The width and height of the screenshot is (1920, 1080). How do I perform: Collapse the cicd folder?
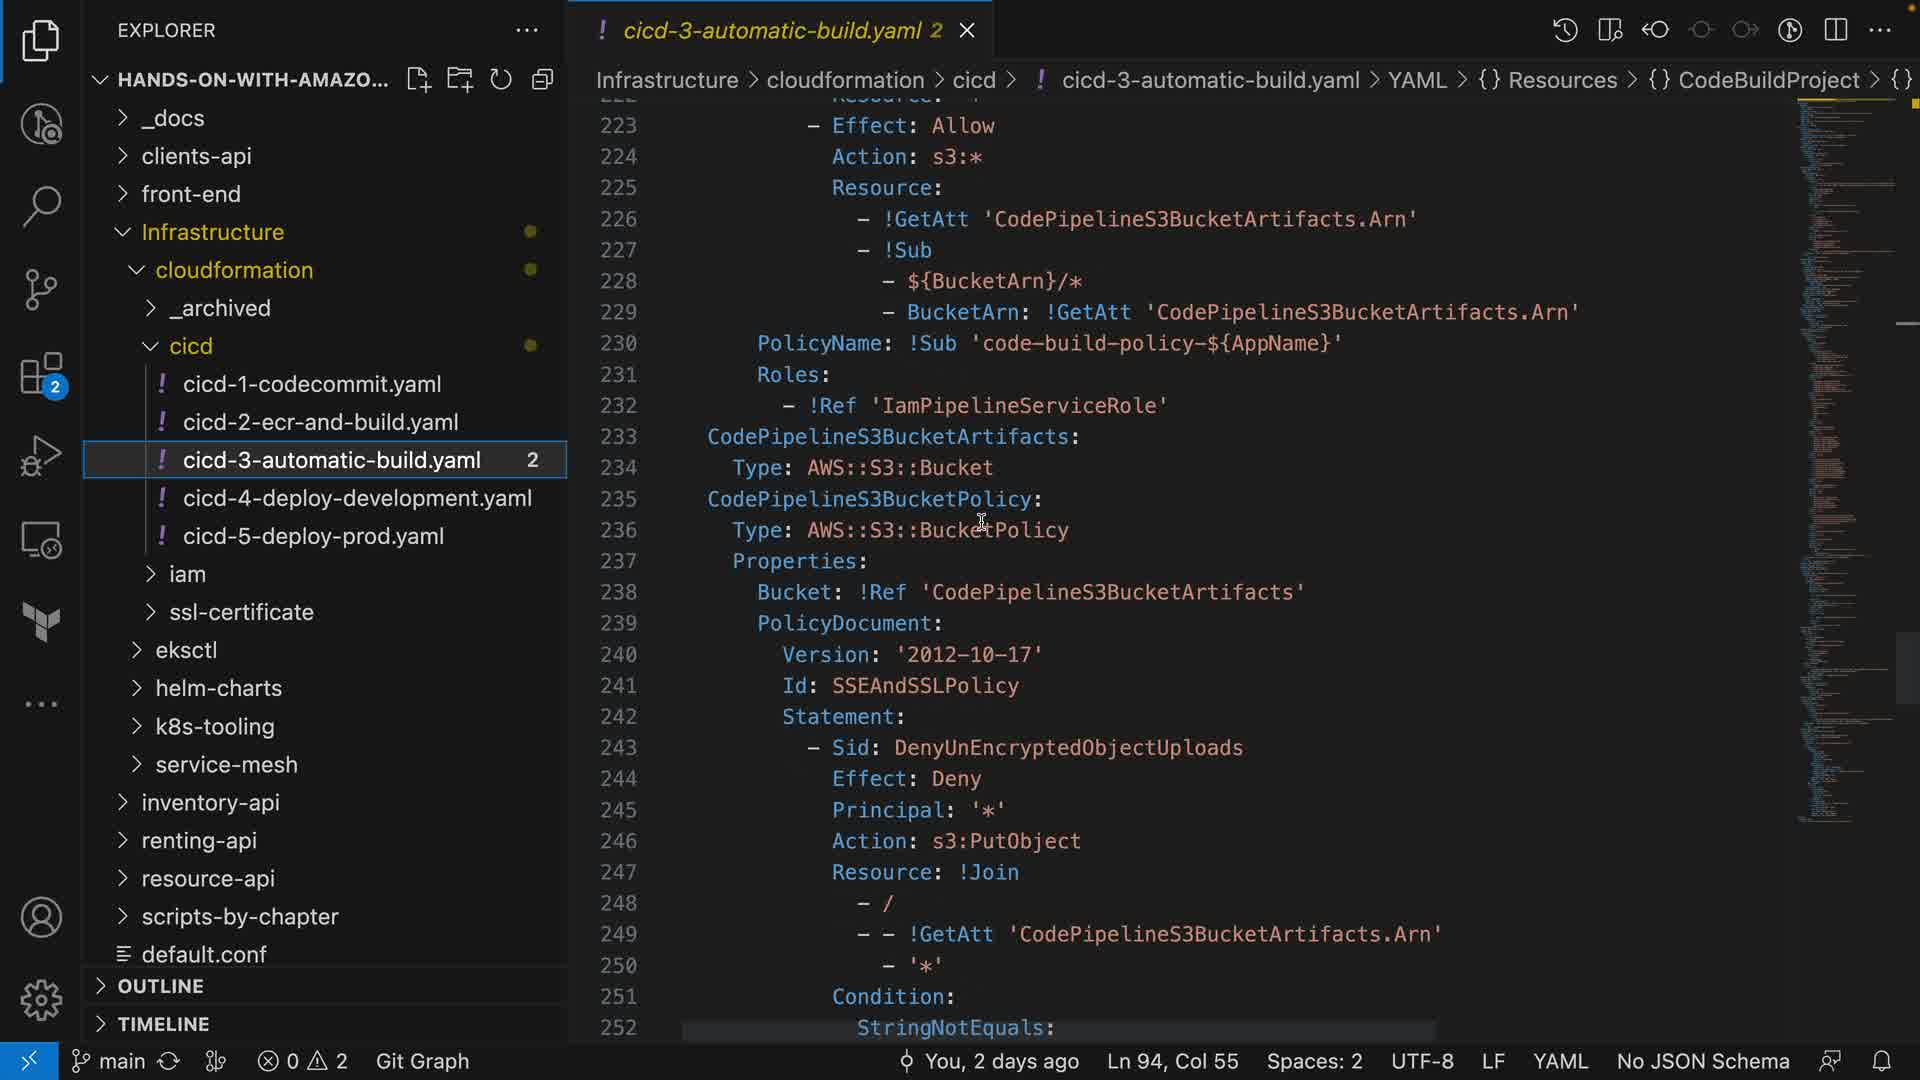pyautogui.click(x=190, y=346)
